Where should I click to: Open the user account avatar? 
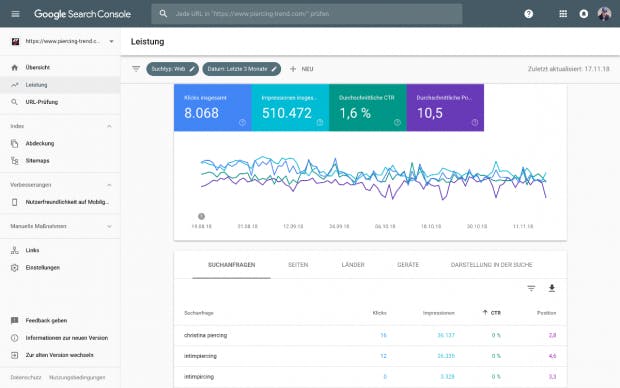coord(604,14)
